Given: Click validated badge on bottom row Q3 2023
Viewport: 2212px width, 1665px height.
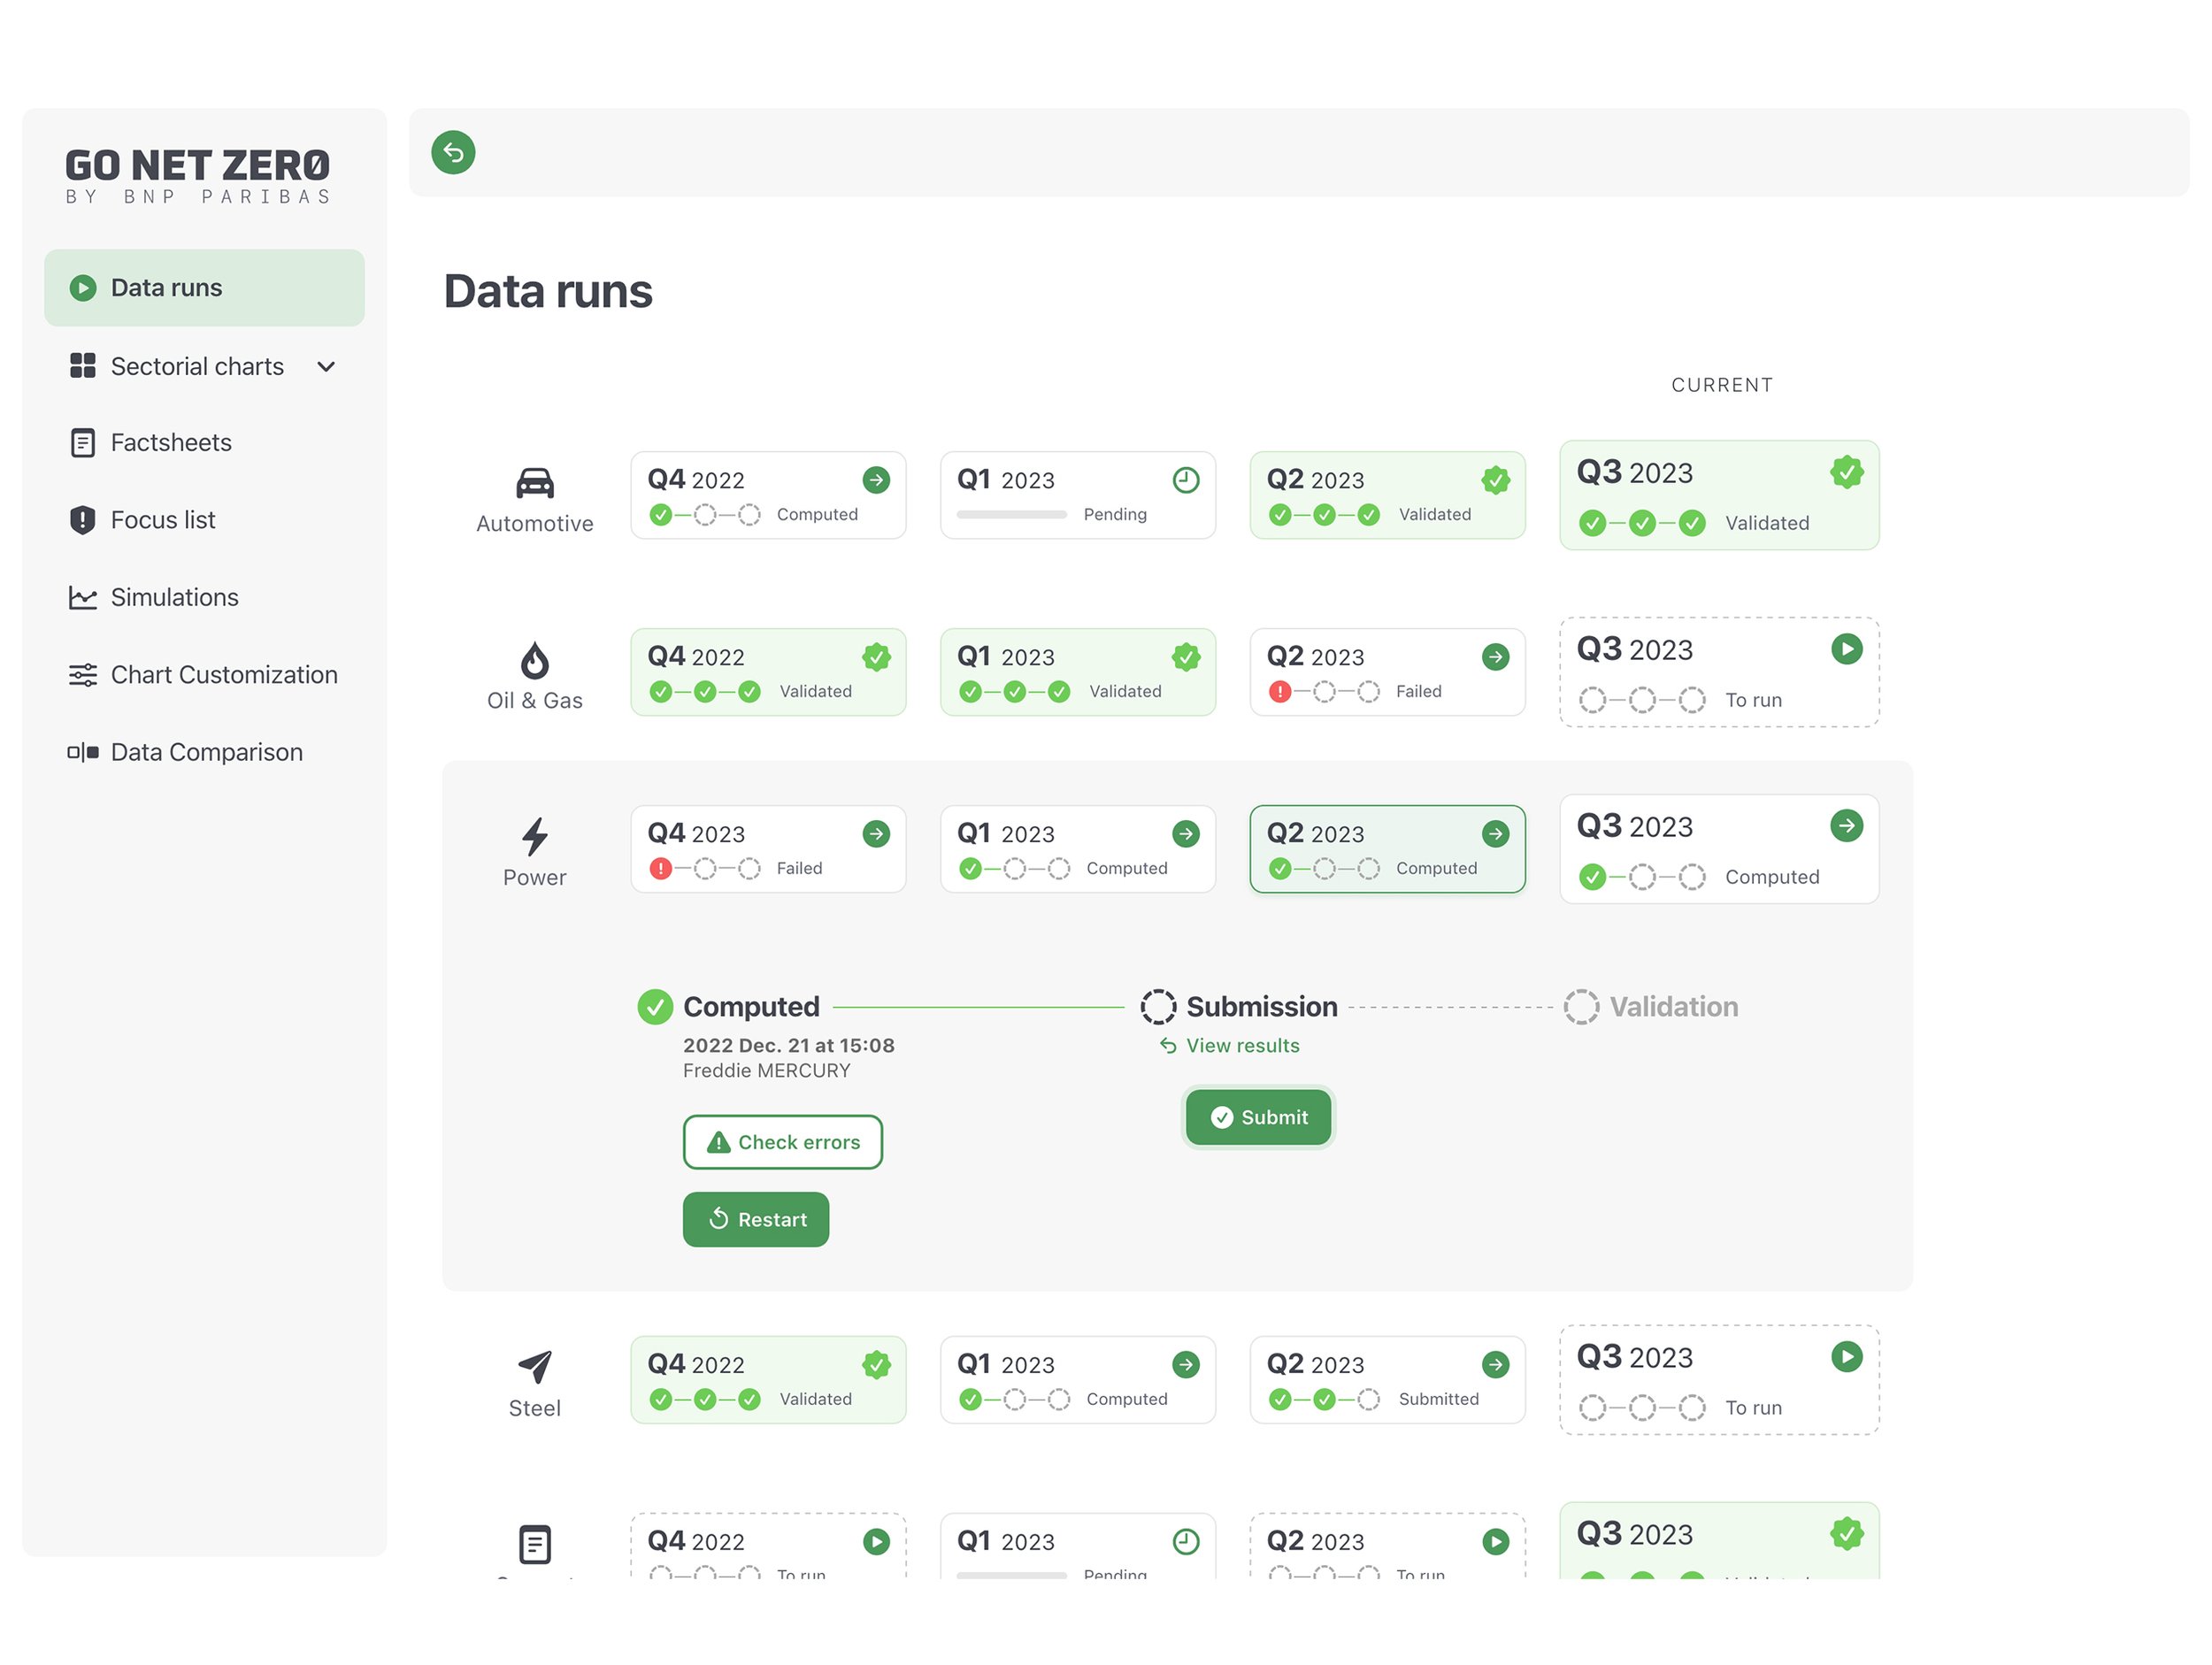Looking at the screenshot, I should (1847, 1534).
